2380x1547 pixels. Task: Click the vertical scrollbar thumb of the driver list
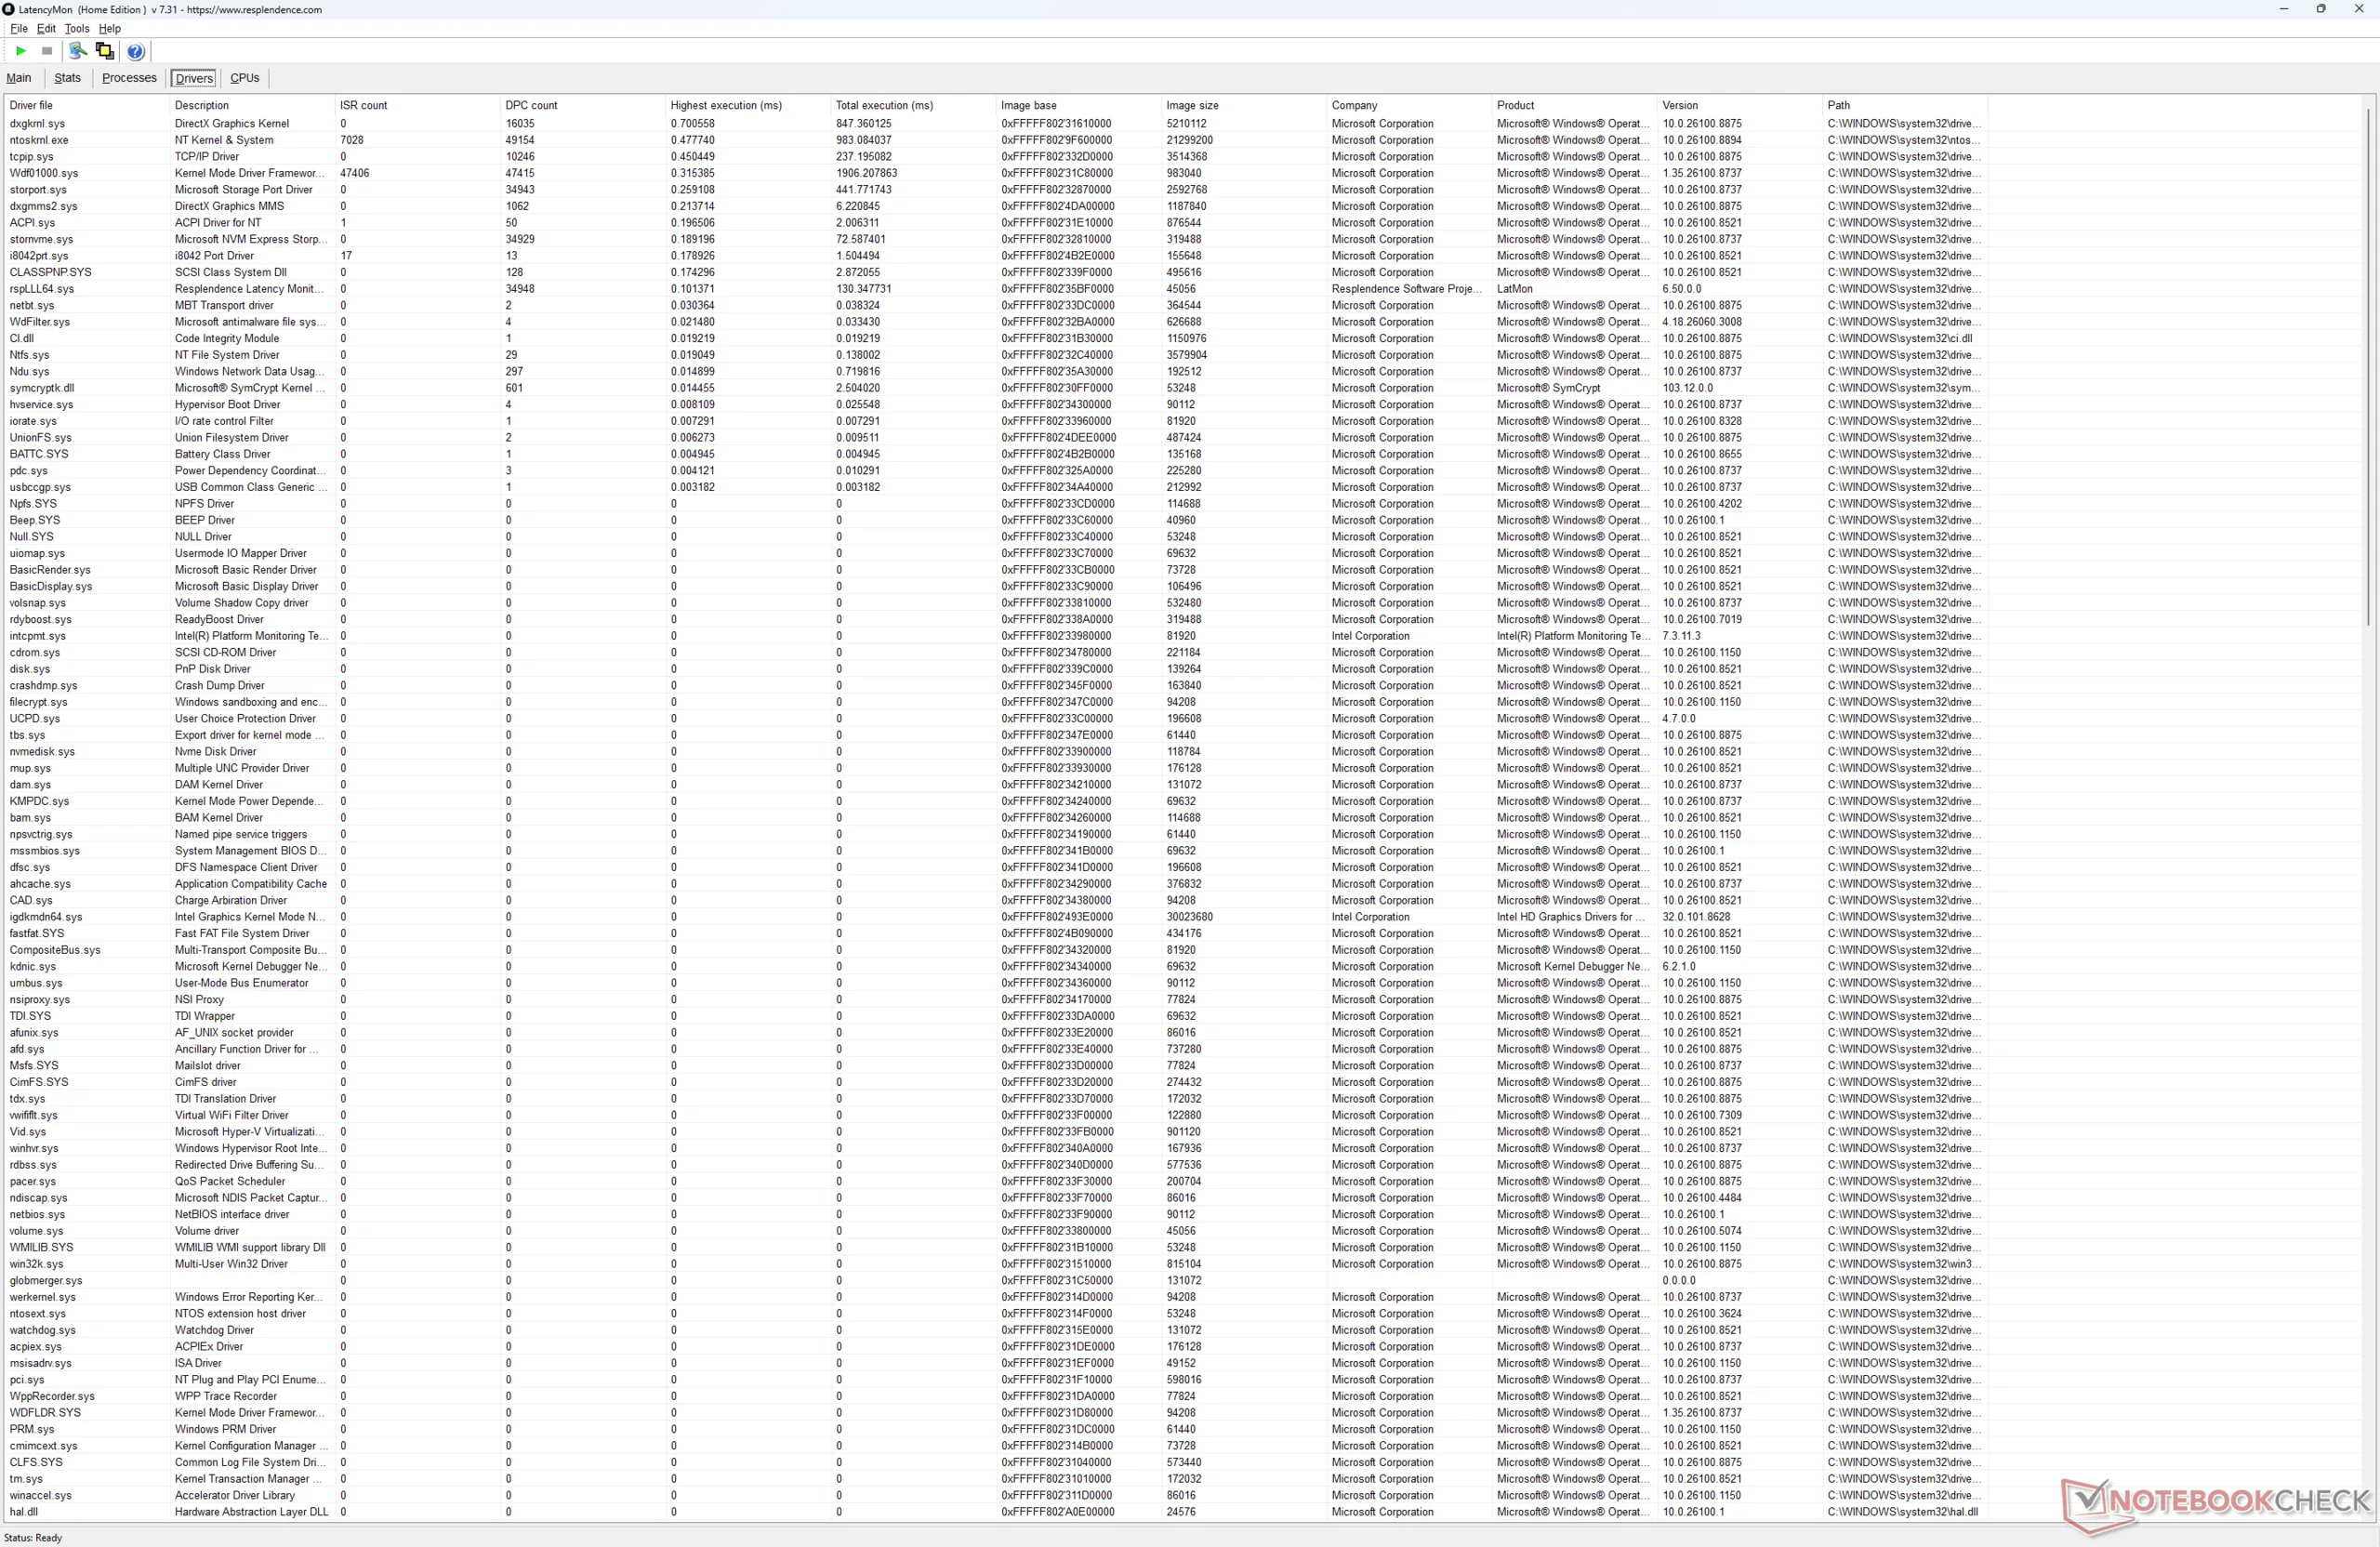(x=2367, y=368)
